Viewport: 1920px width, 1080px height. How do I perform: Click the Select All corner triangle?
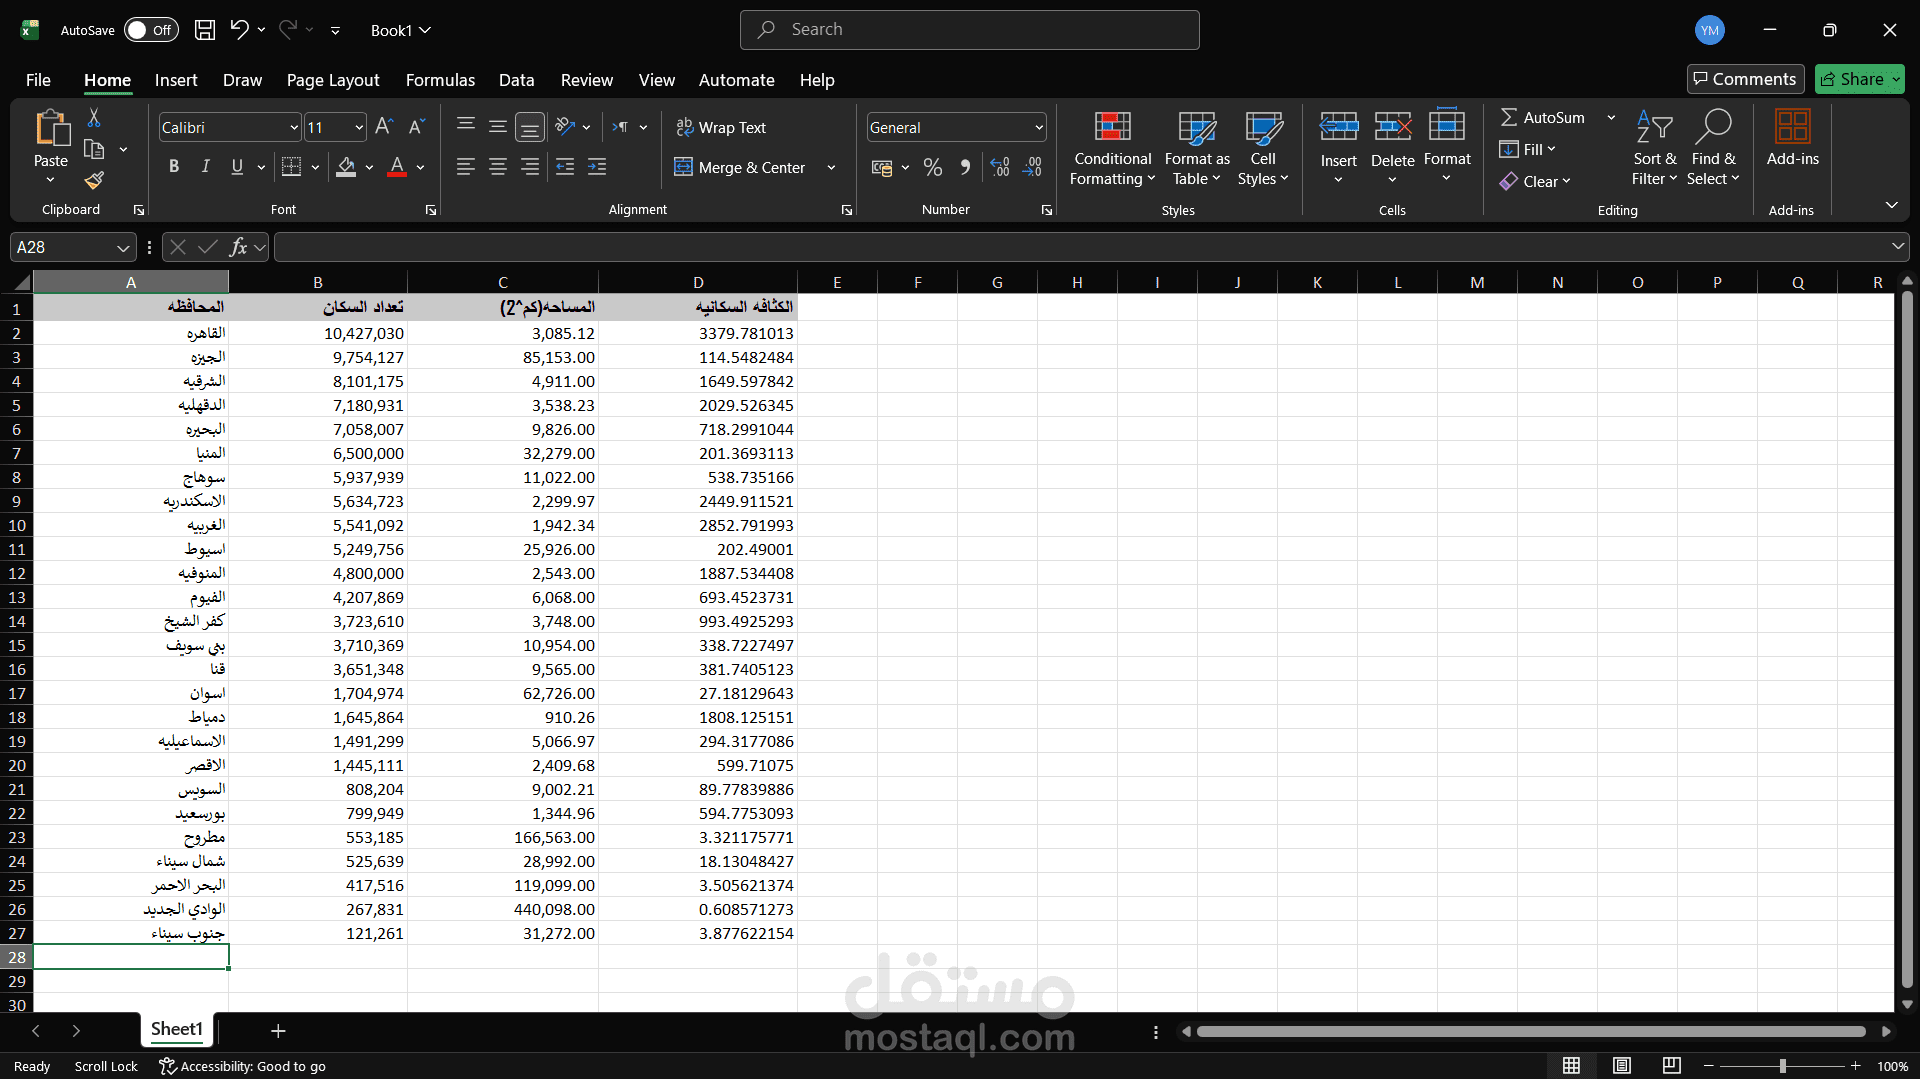[22, 283]
